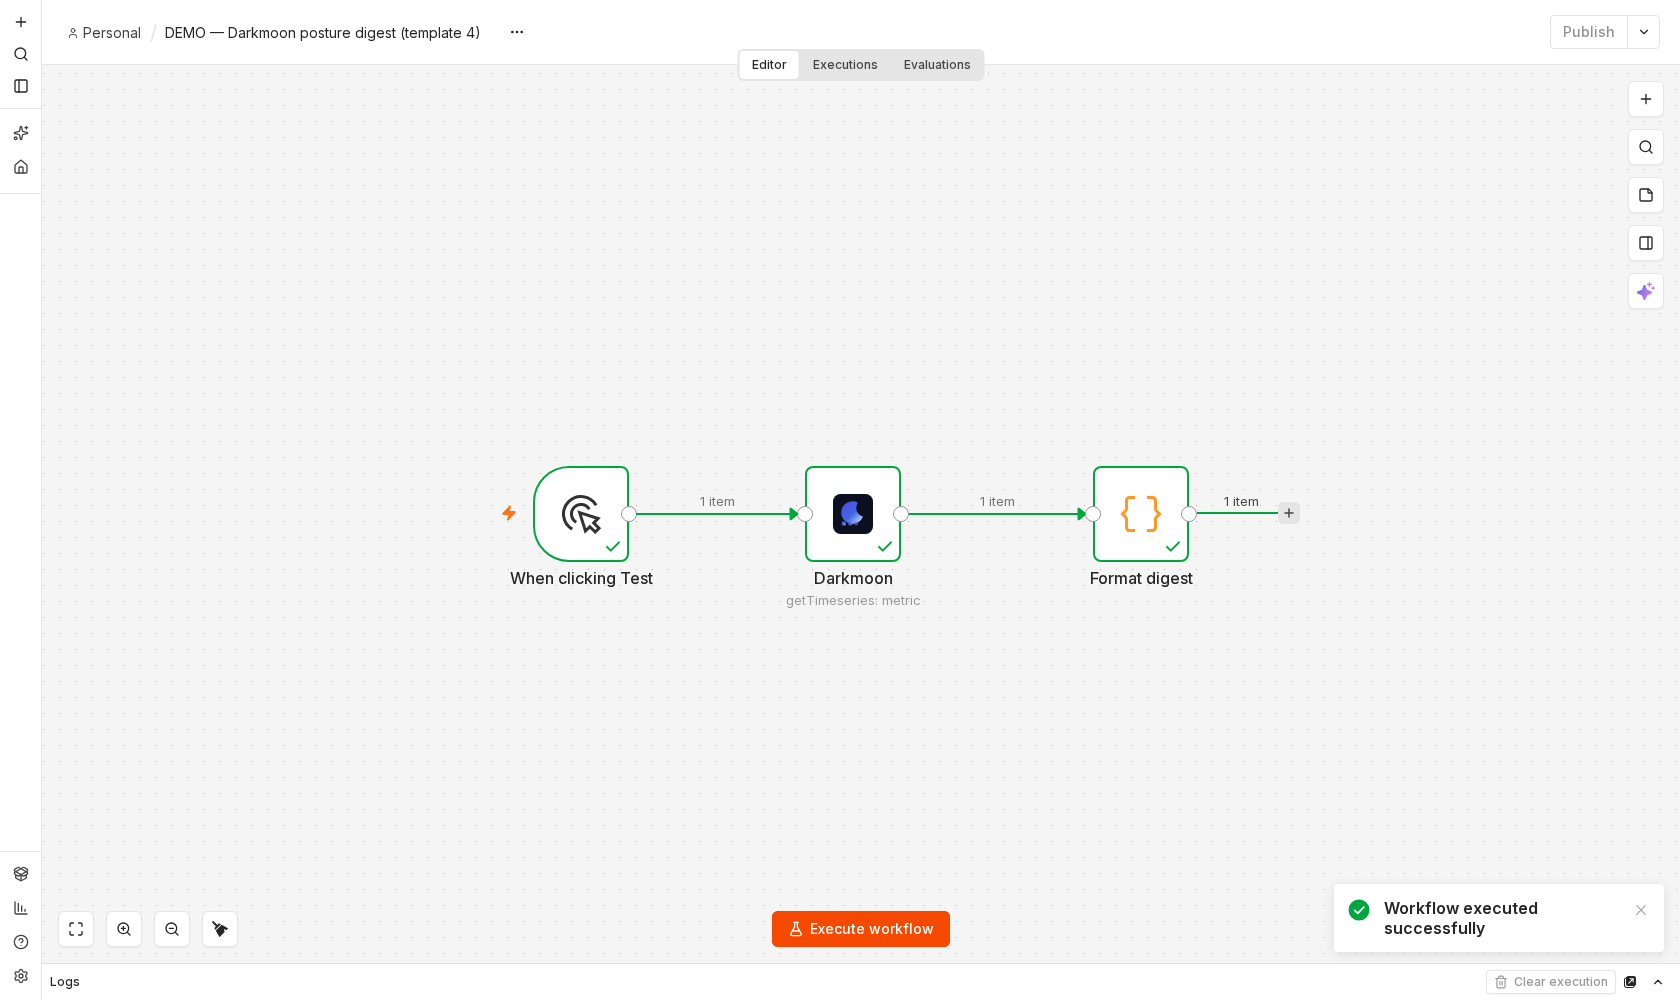Screen dimensions: 1680x1000
Task: Select the When clicking Test trigger node
Action: tap(581, 514)
